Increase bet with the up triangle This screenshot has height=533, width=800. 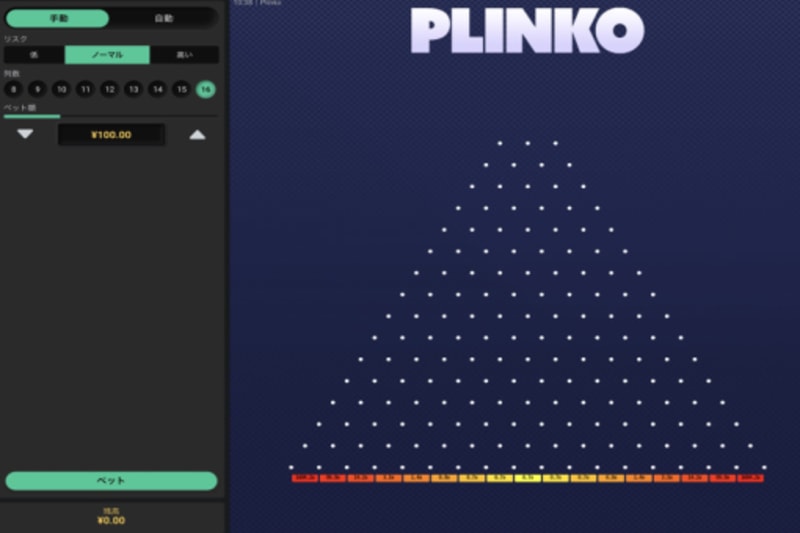pos(197,135)
